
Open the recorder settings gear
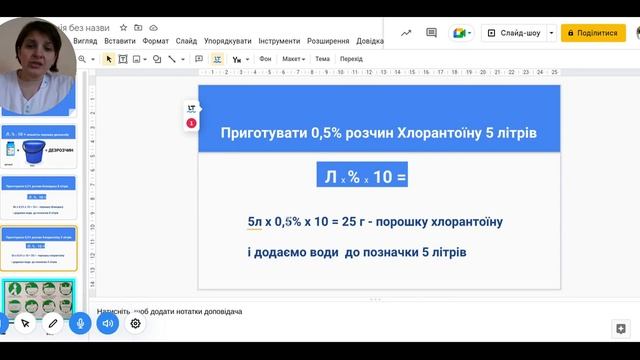[136, 323]
